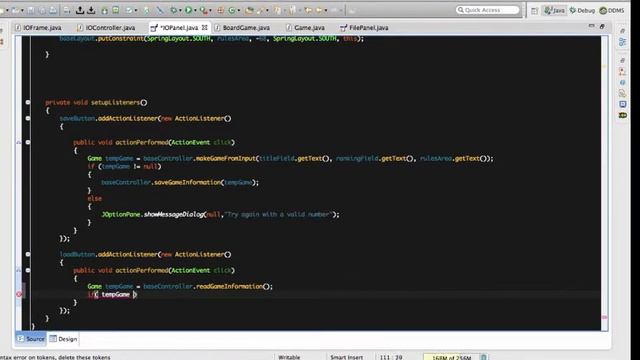Image resolution: width=640 pixels, height=360 pixels.
Task: Click the 'else' keyword in code
Action: [94, 198]
